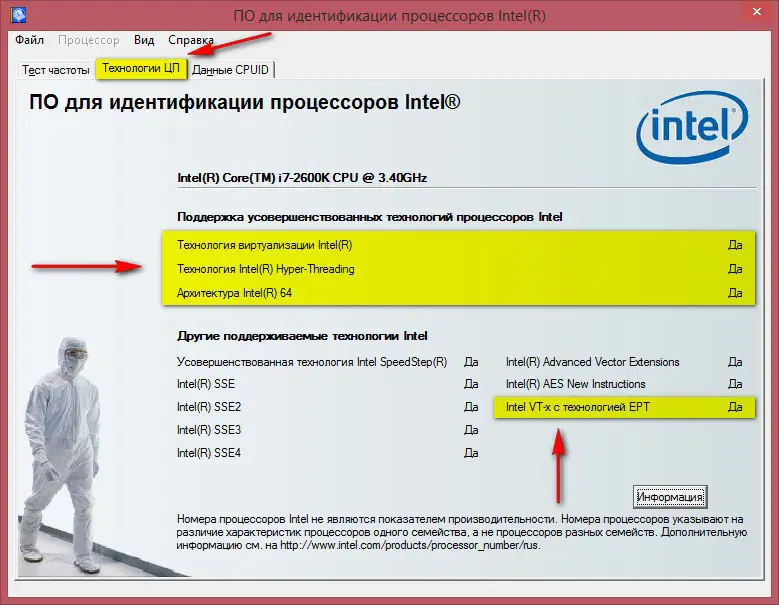This screenshot has height=605, width=779.
Task: Open the Справка menu
Action: [x=191, y=40]
